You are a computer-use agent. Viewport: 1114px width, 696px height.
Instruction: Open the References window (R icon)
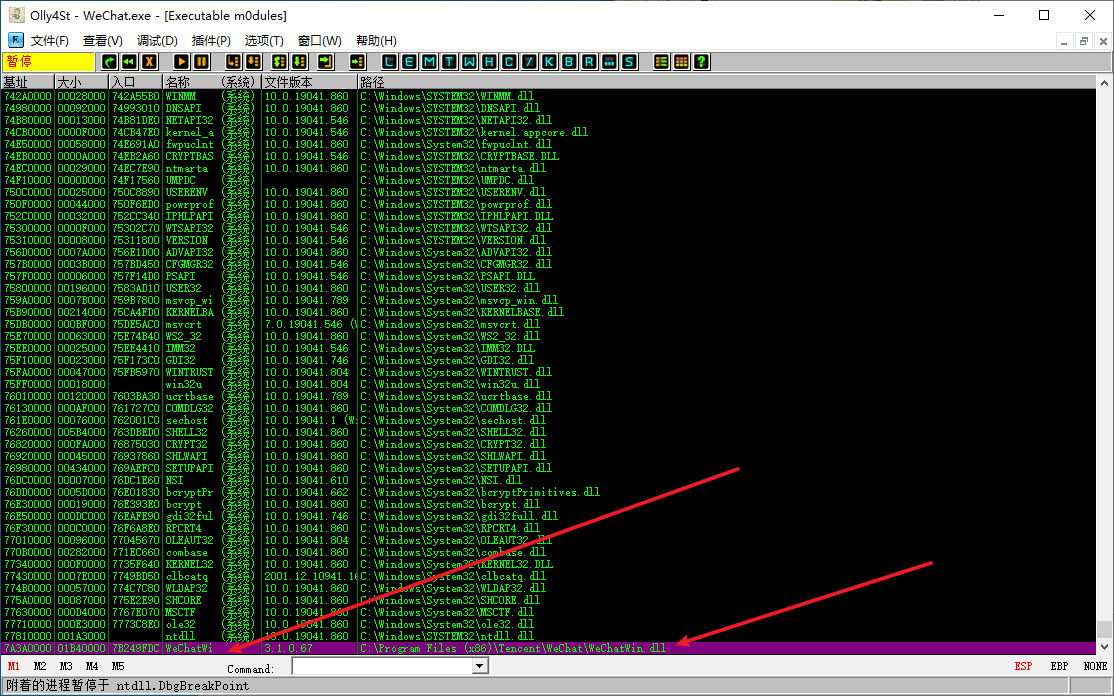[x=589, y=62]
